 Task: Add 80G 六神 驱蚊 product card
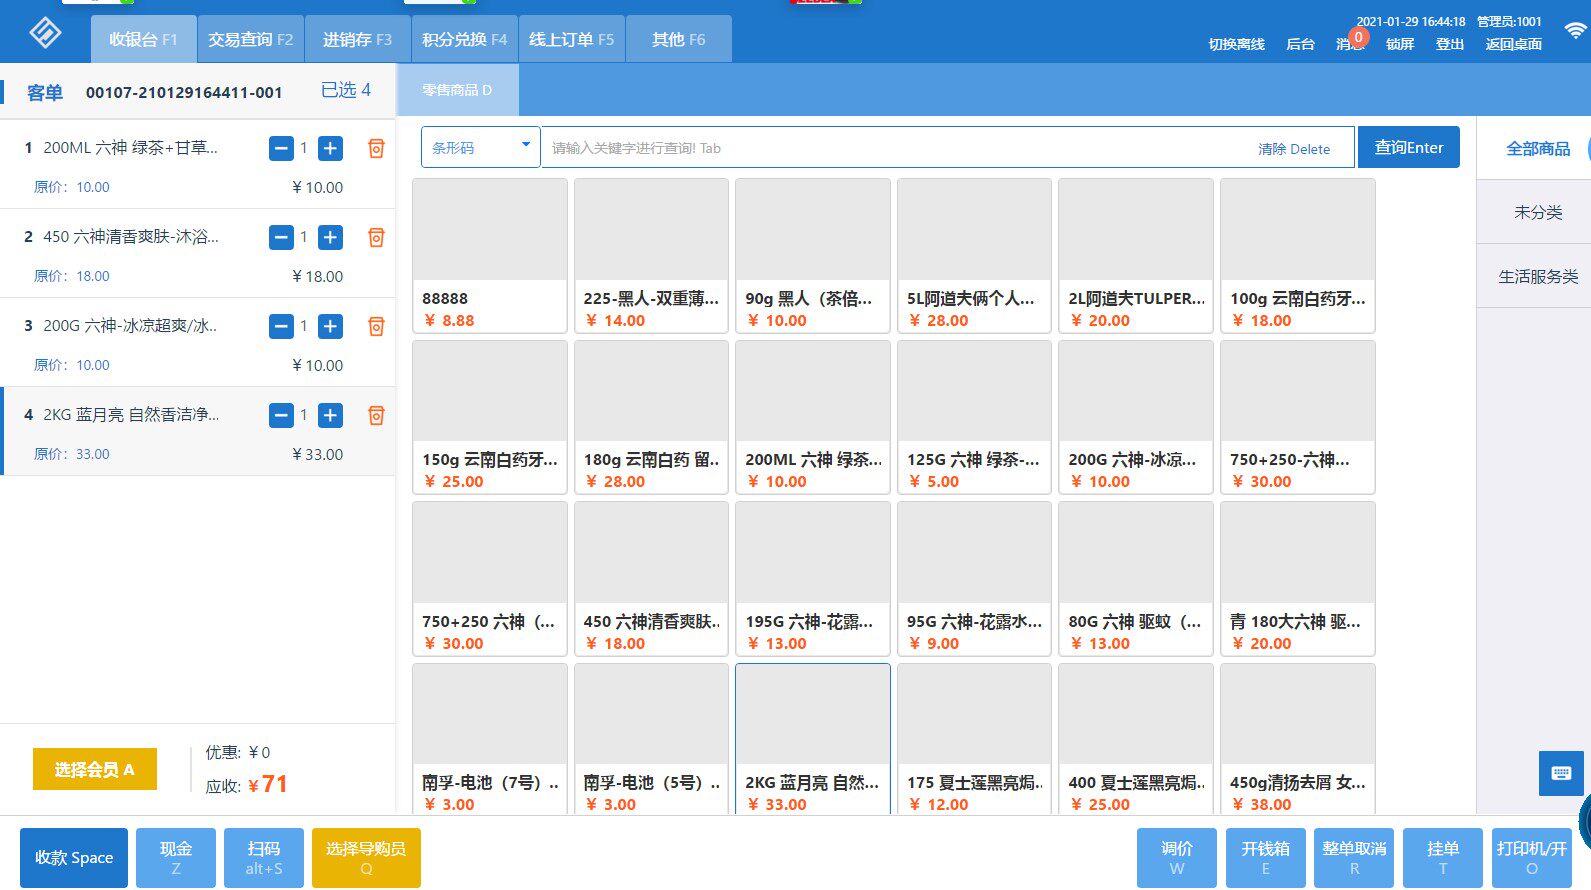1136,579
